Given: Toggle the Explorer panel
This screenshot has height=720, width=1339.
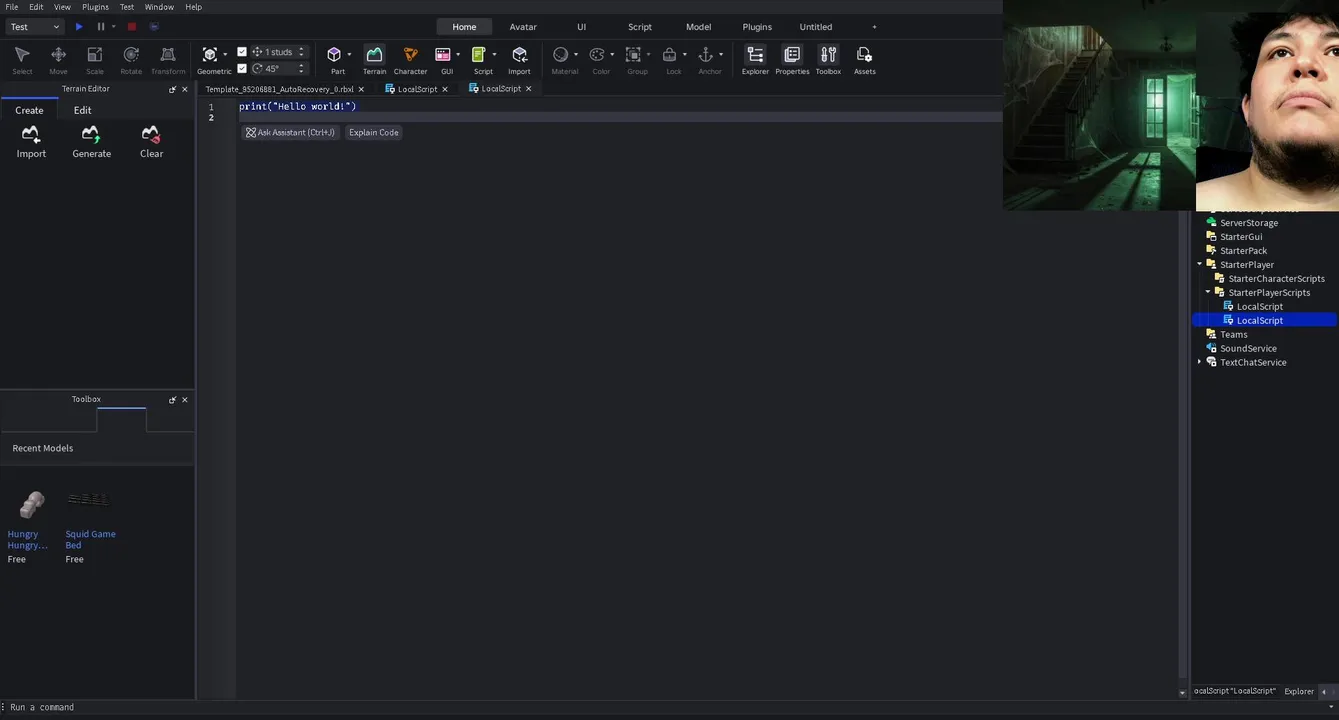Looking at the screenshot, I should (755, 59).
